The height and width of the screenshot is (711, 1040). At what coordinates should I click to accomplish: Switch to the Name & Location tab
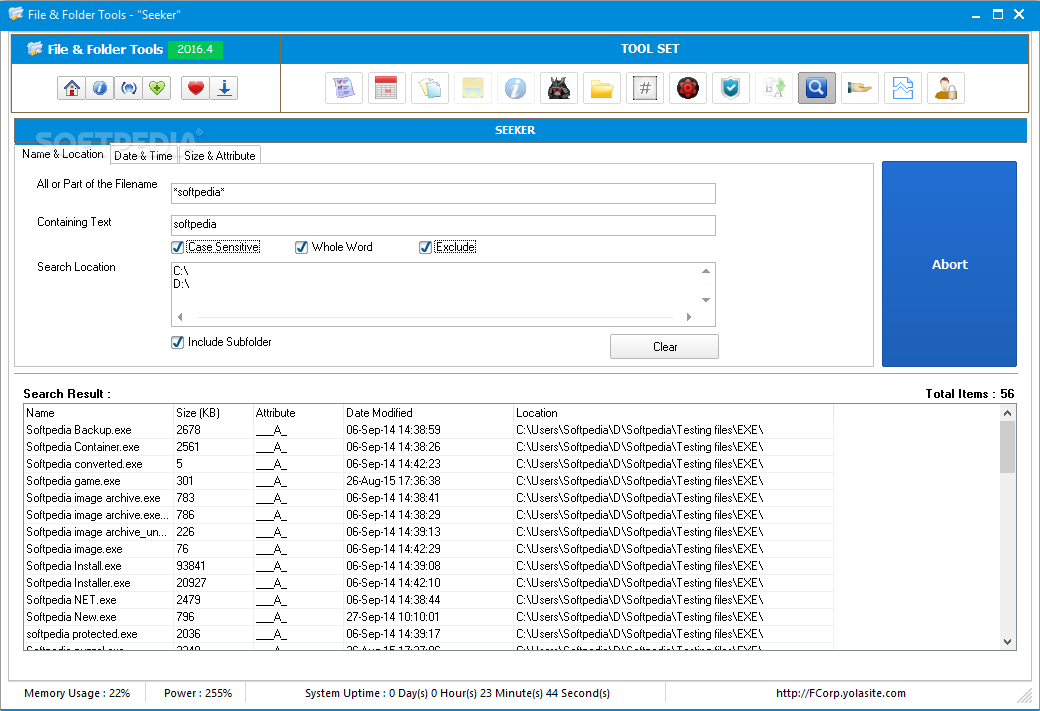pyautogui.click(x=63, y=154)
